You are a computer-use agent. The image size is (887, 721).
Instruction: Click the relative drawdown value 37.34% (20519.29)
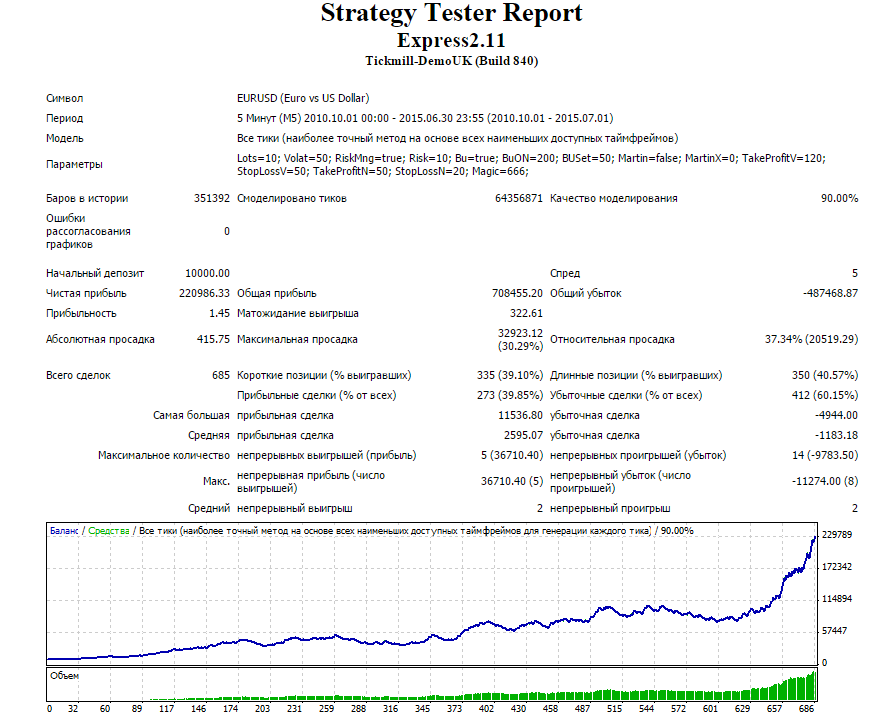pyautogui.click(x=811, y=339)
